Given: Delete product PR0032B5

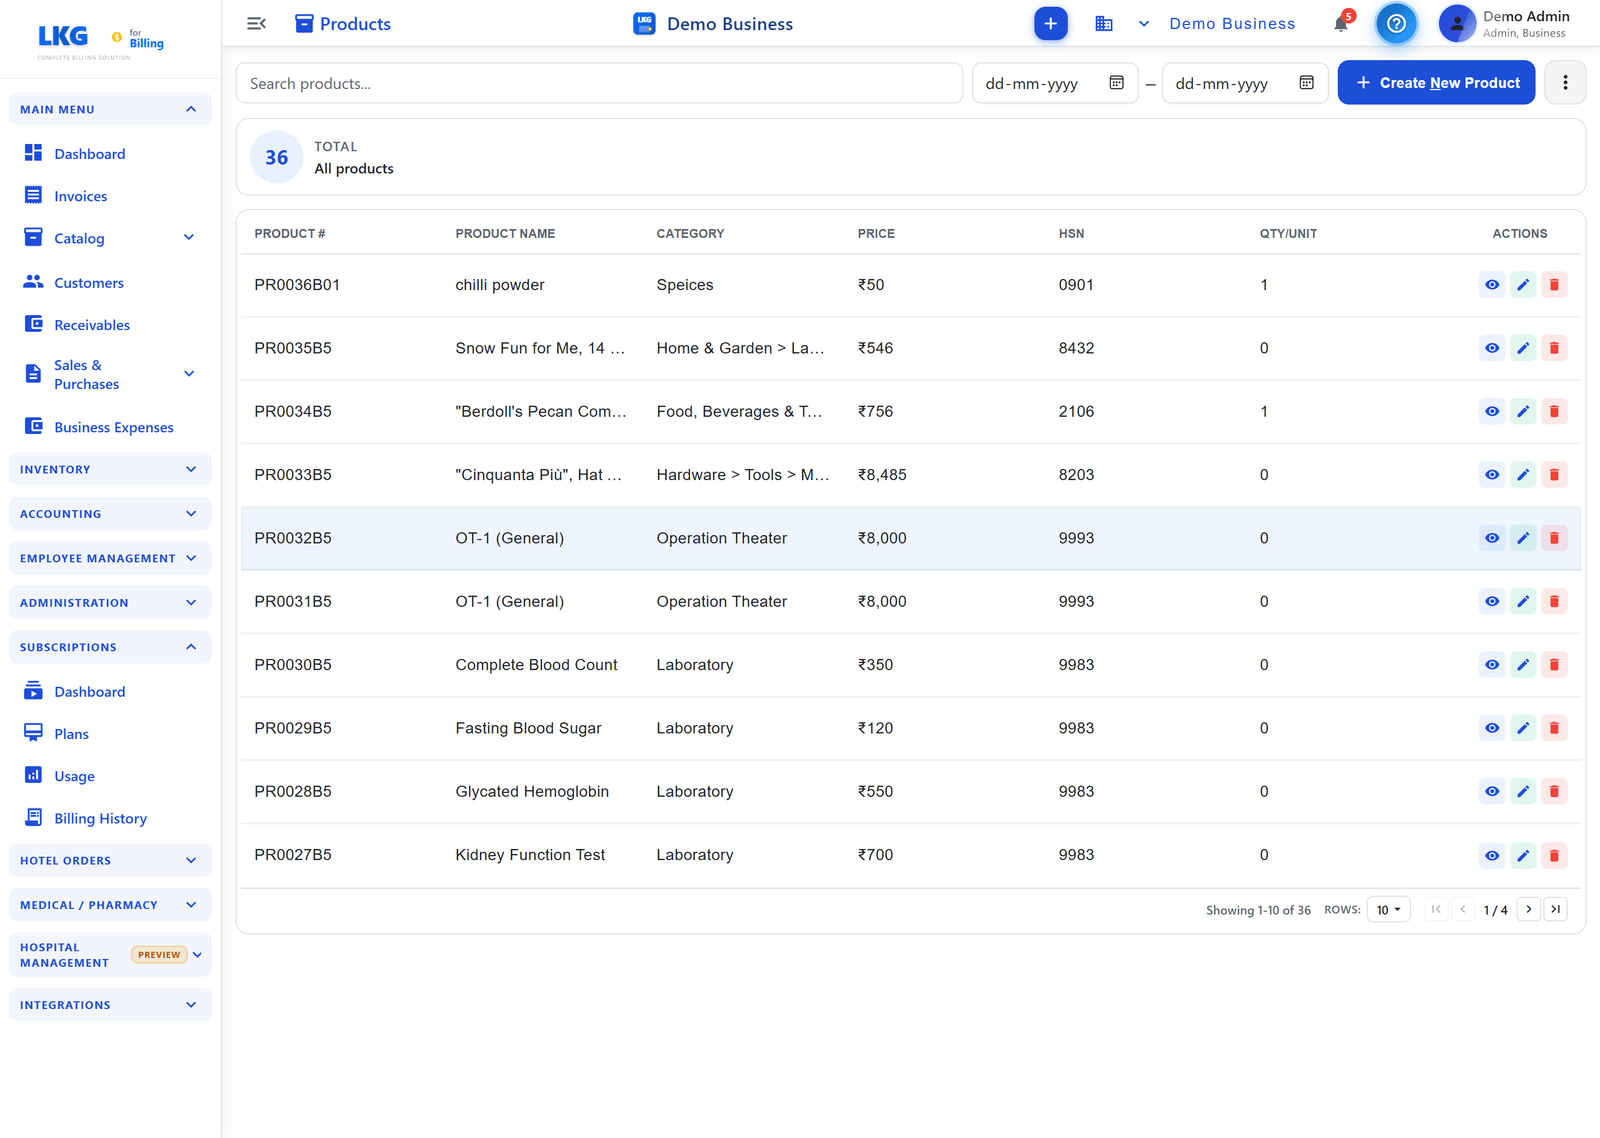Looking at the screenshot, I should pos(1554,538).
